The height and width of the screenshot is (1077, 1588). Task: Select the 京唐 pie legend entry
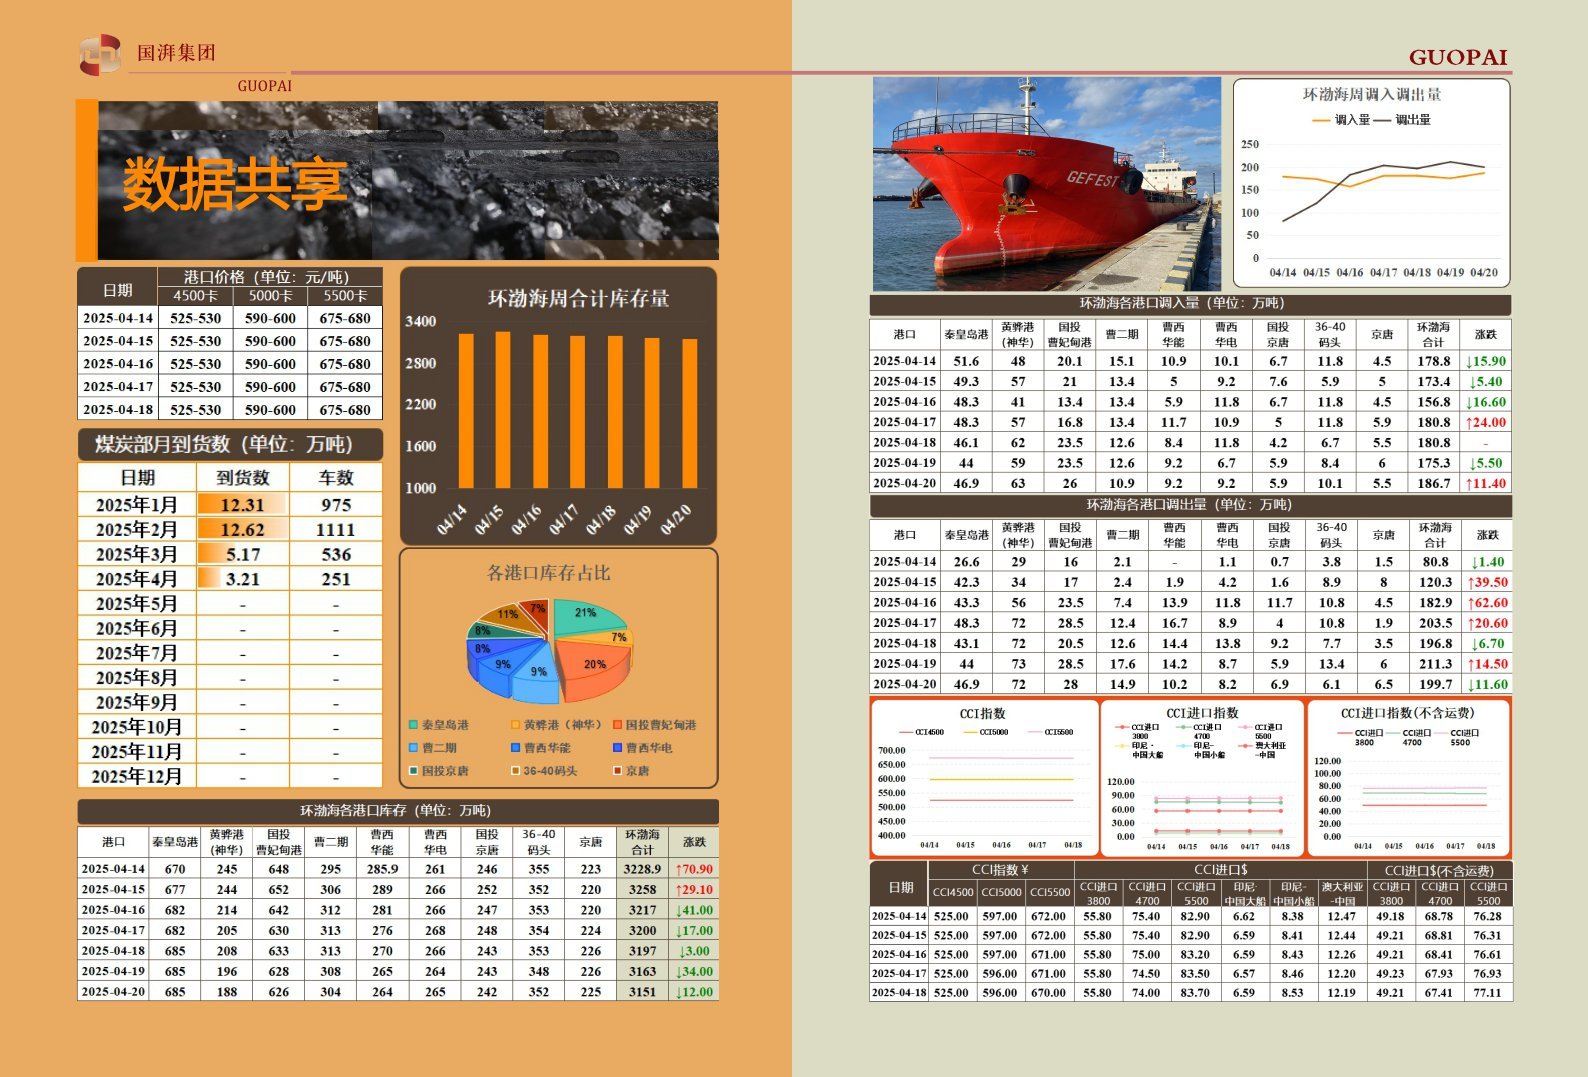(x=631, y=771)
